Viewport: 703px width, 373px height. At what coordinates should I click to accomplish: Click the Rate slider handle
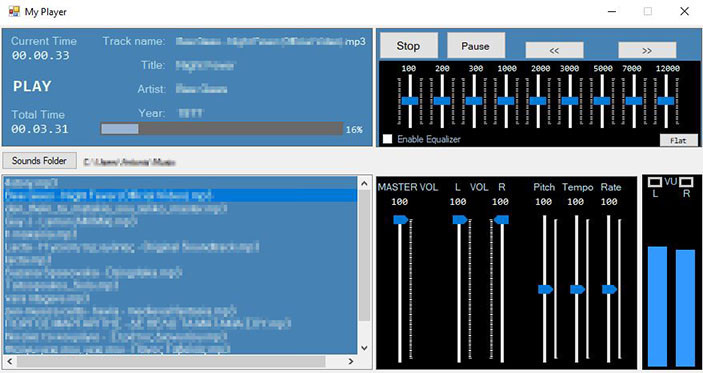(609, 290)
